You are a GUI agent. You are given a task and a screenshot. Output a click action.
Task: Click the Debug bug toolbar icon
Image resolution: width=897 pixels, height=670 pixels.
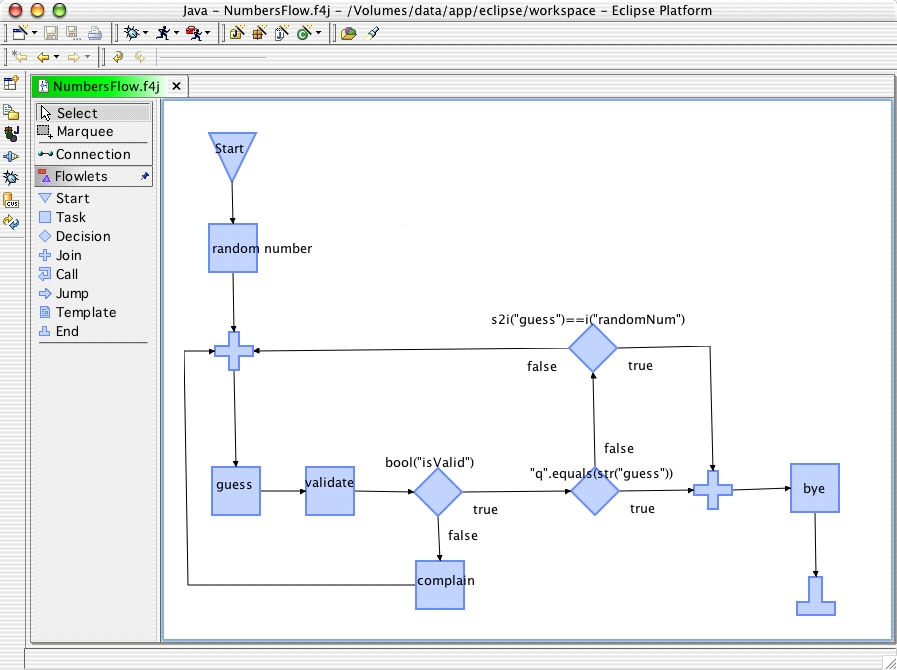(130, 33)
